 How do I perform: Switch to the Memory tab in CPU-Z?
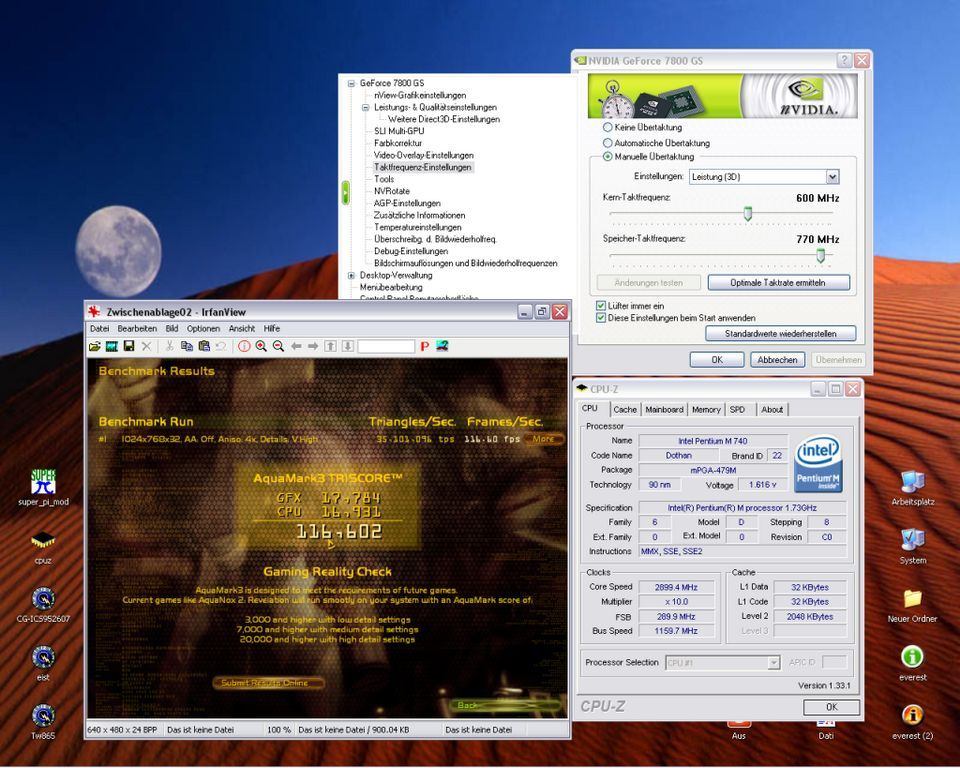pyautogui.click(x=706, y=410)
